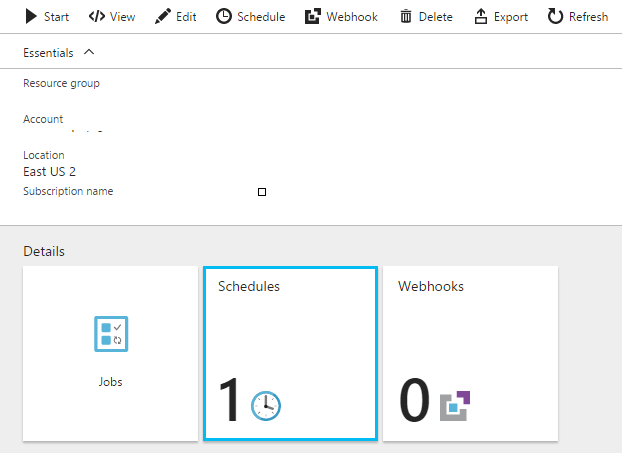The image size is (635, 470).
Task: Click the Subscription name label
Action: (x=68, y=191)
